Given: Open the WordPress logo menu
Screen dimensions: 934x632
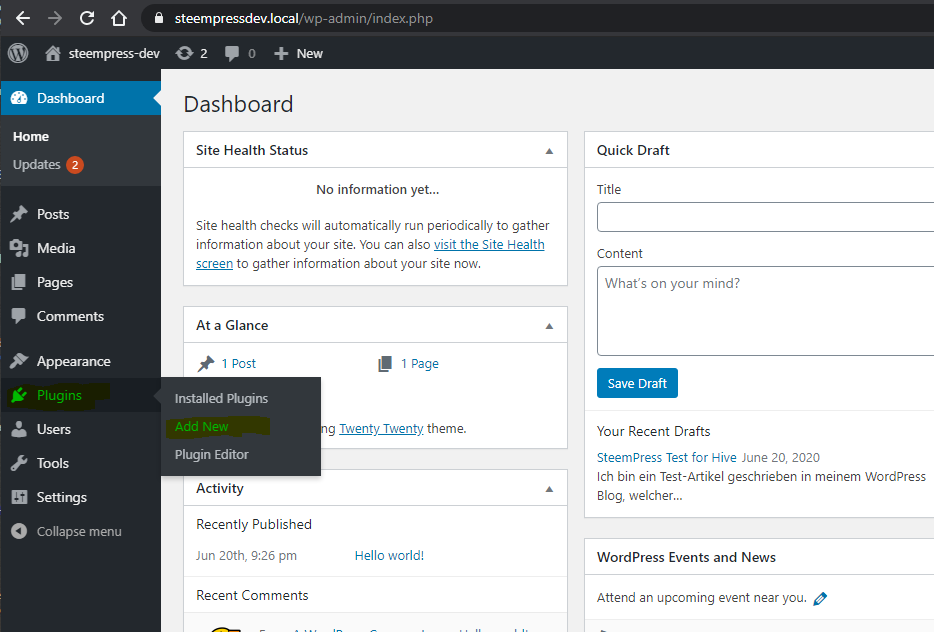Looking at the screenshot, I should pyautogui.click(x=18, y=54).
